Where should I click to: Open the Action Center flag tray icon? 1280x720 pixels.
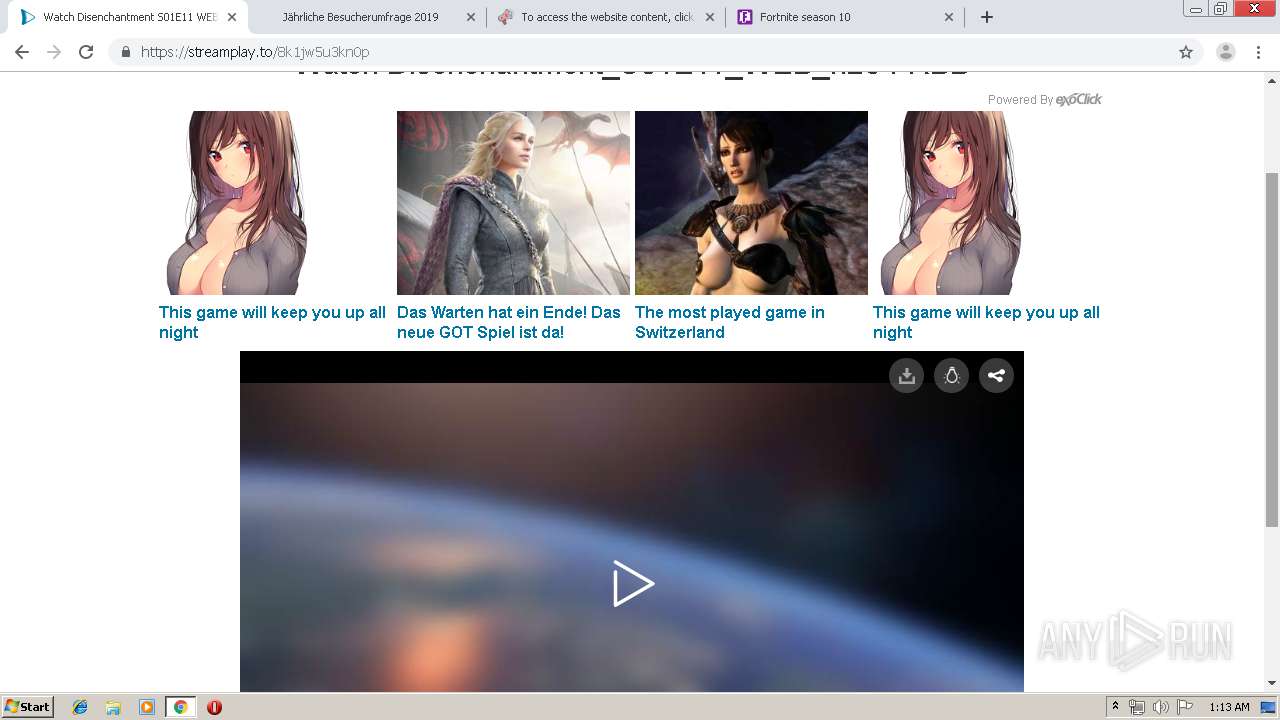tap(1185, 707)
